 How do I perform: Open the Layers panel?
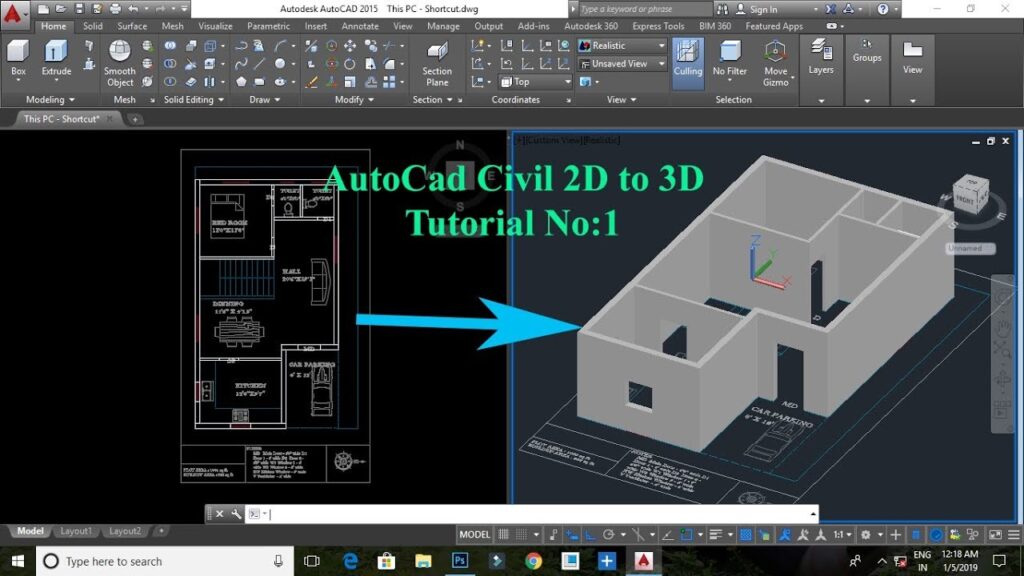click(x=821, y=58)
